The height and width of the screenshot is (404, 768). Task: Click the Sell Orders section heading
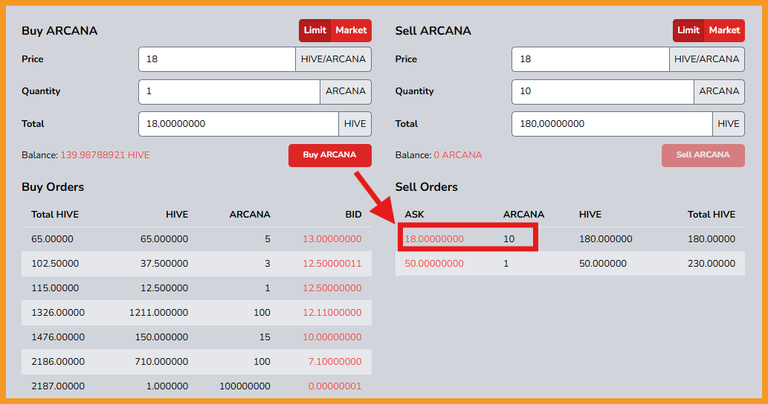(x=427, y=187)
